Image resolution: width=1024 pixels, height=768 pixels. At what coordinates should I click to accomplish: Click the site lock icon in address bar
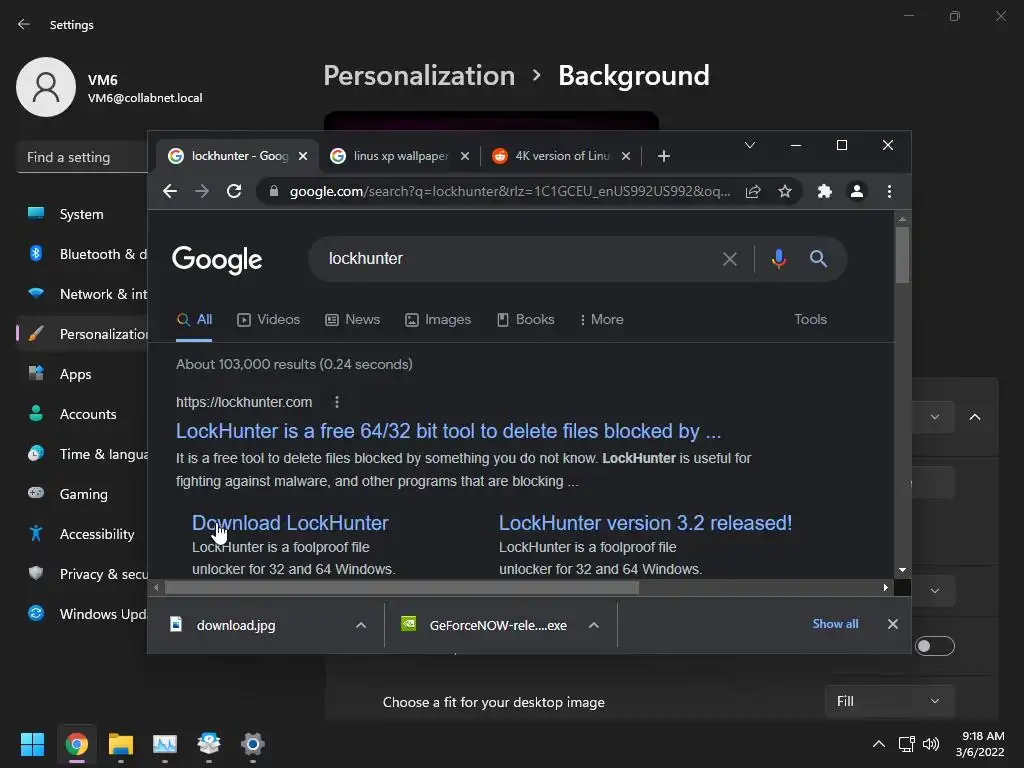coord(274,191)
